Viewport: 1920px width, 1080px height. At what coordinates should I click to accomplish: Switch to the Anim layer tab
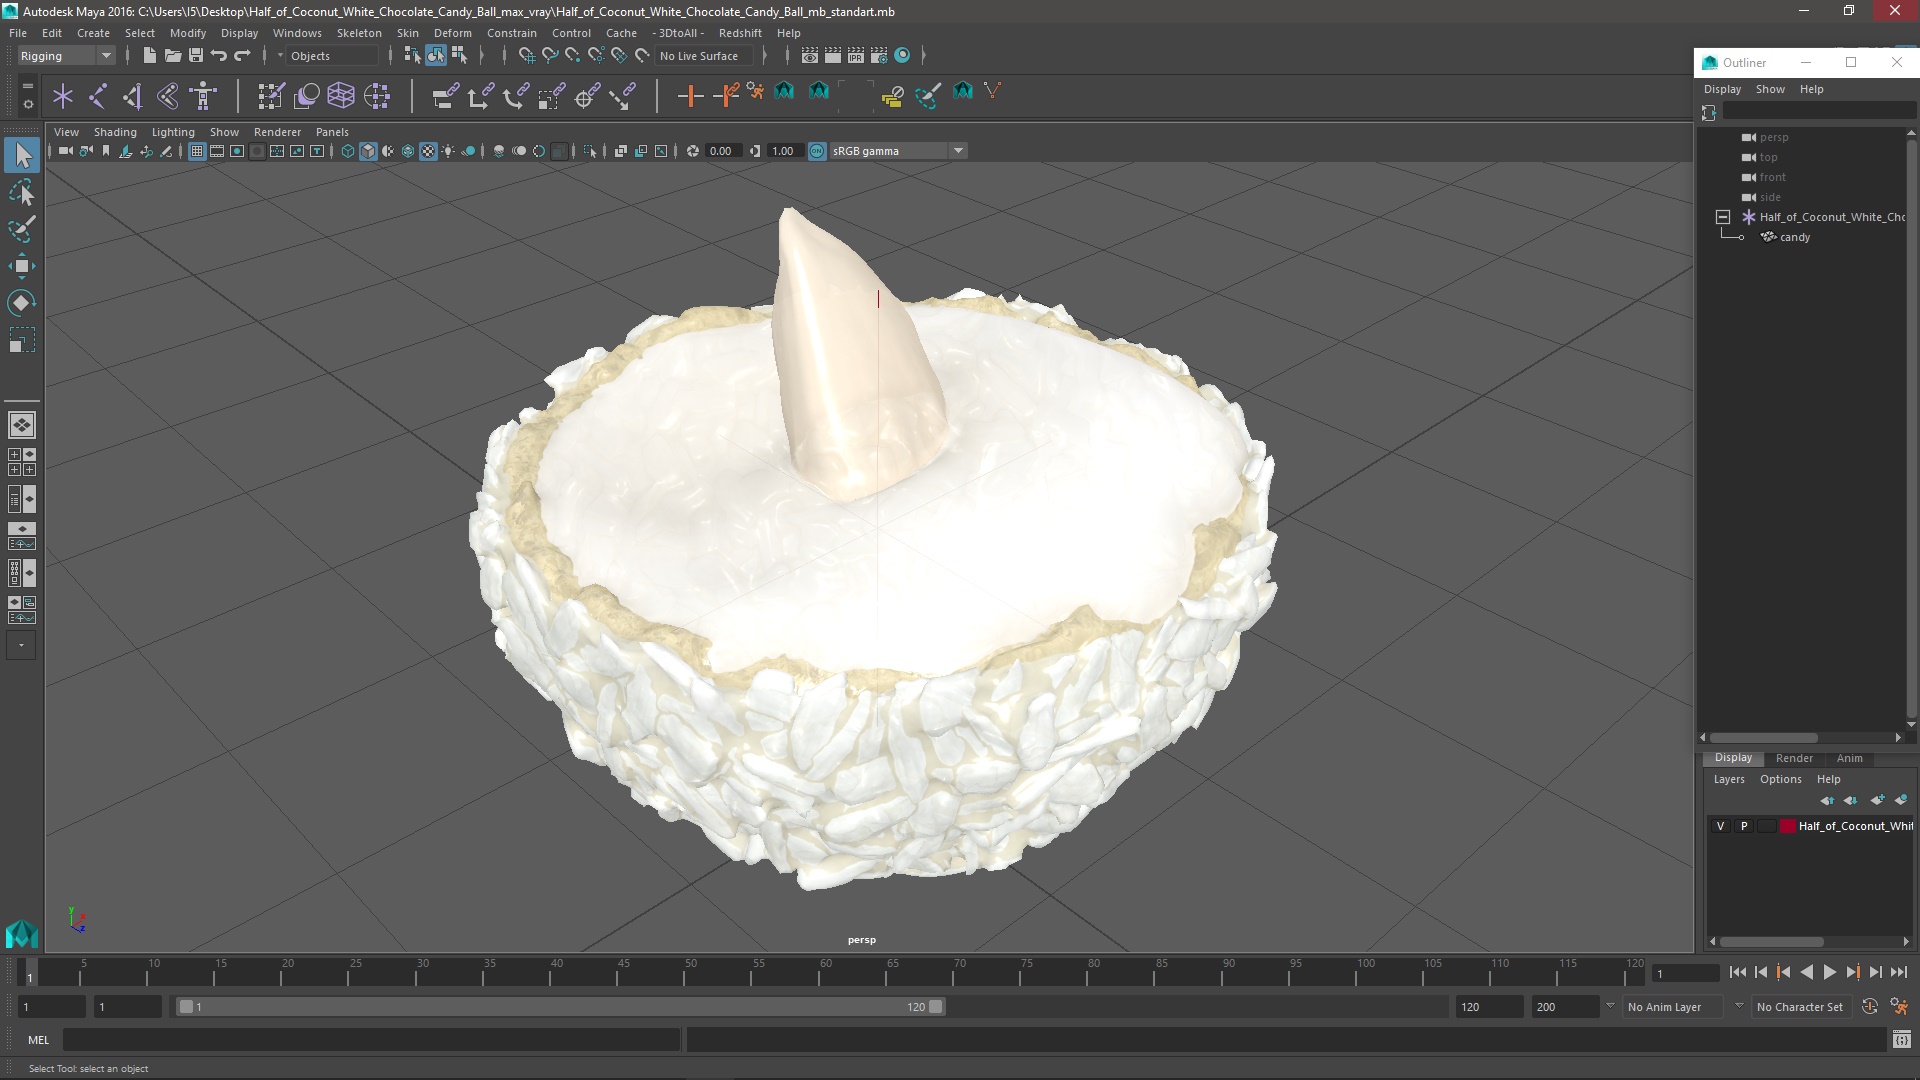tap(1850, 758)
